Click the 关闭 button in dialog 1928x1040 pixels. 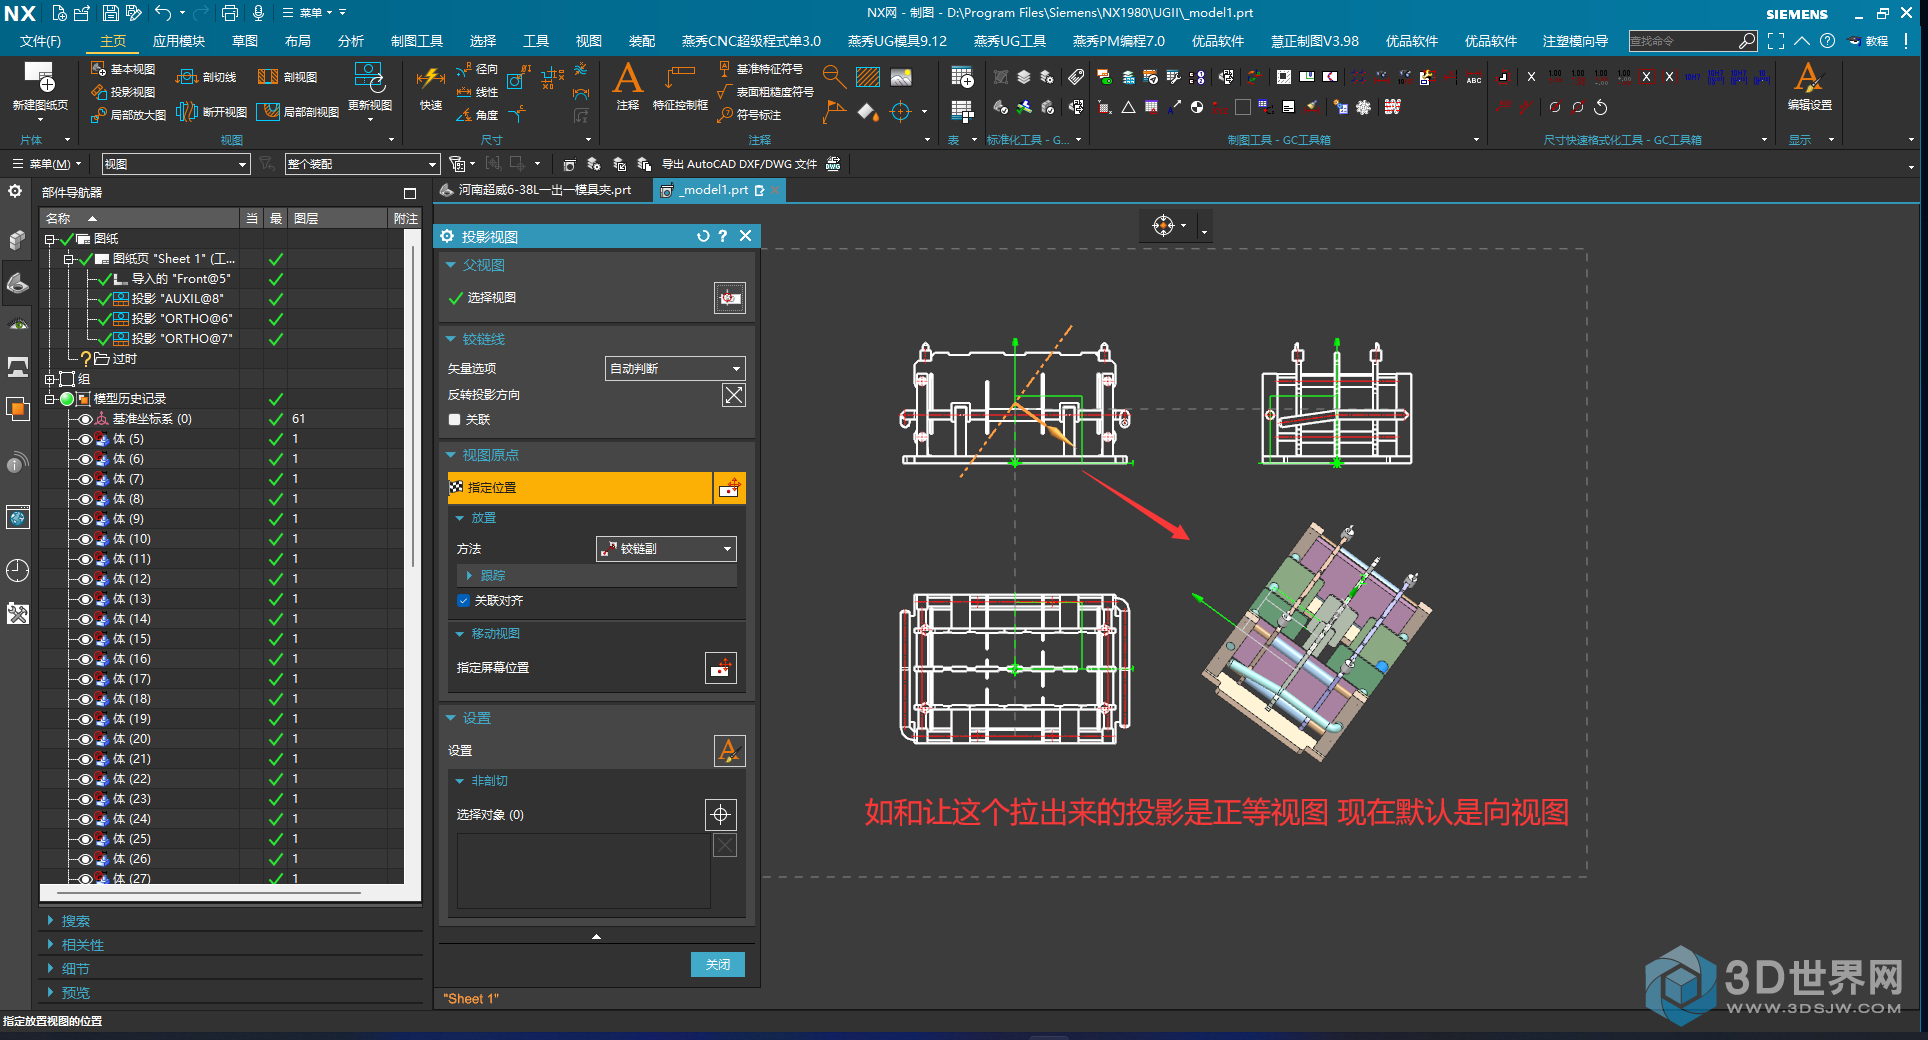pyautogui.click(x=718, y=964)
